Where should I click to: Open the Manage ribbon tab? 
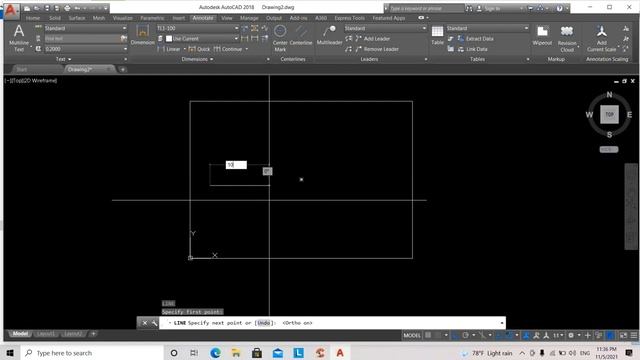[x=249, y=18]
